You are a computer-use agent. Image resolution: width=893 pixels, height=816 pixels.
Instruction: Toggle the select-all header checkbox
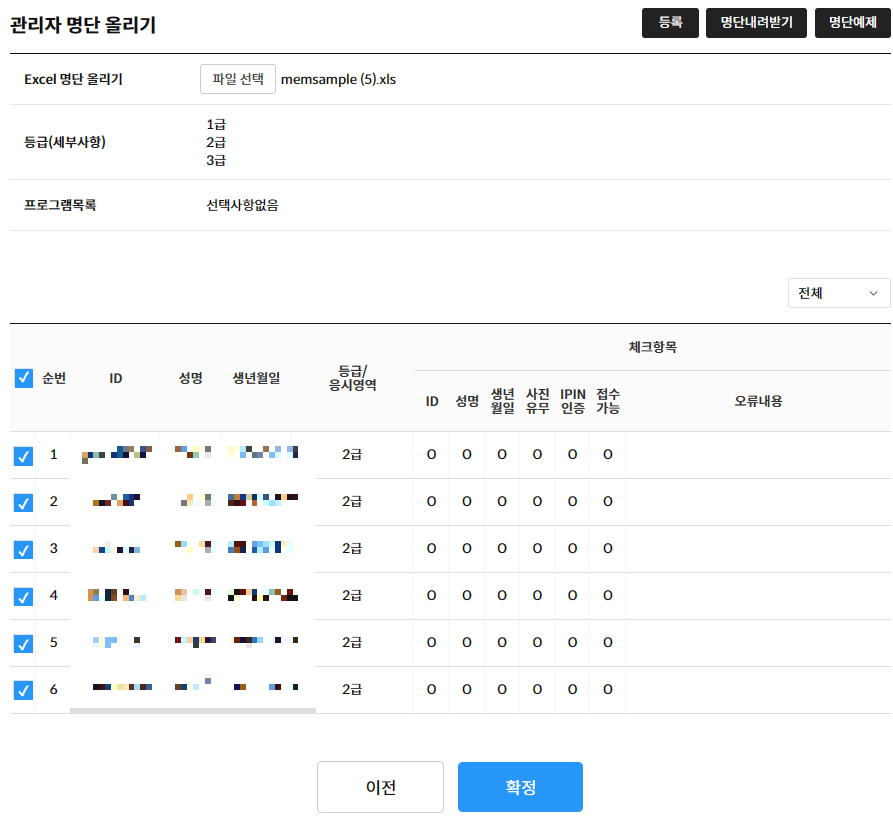(x=24, y=378)
